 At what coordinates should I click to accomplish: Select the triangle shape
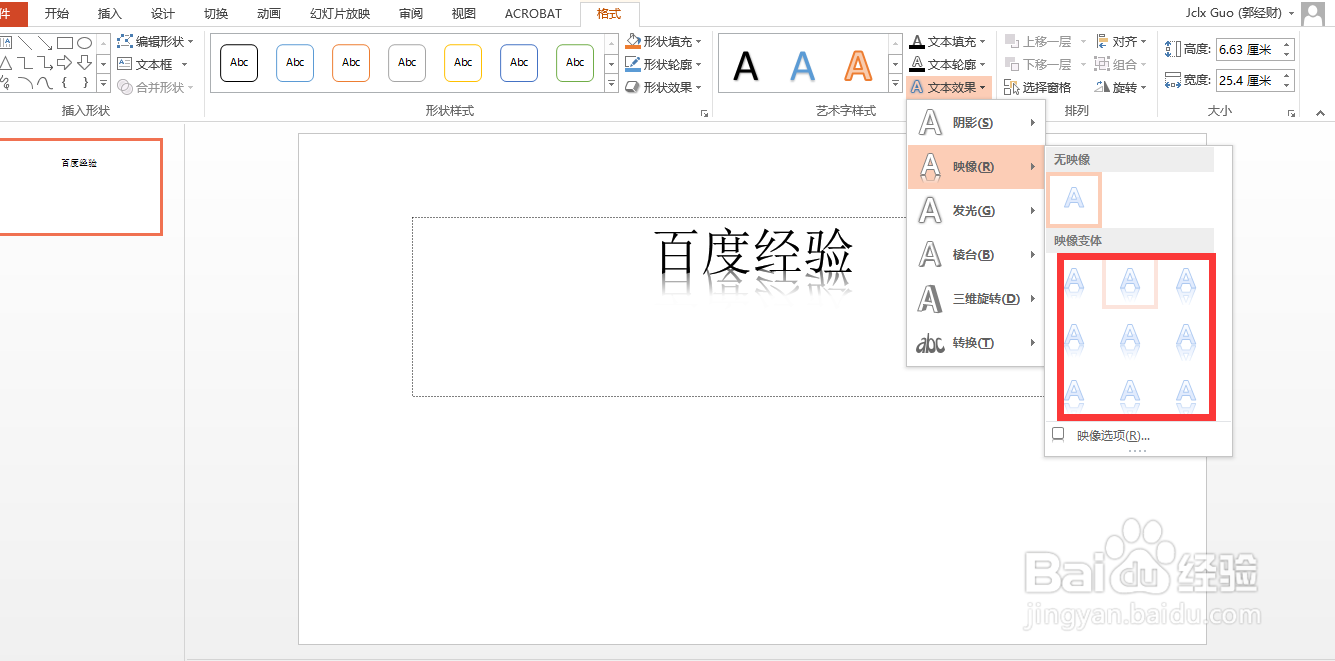coord(5,63)
